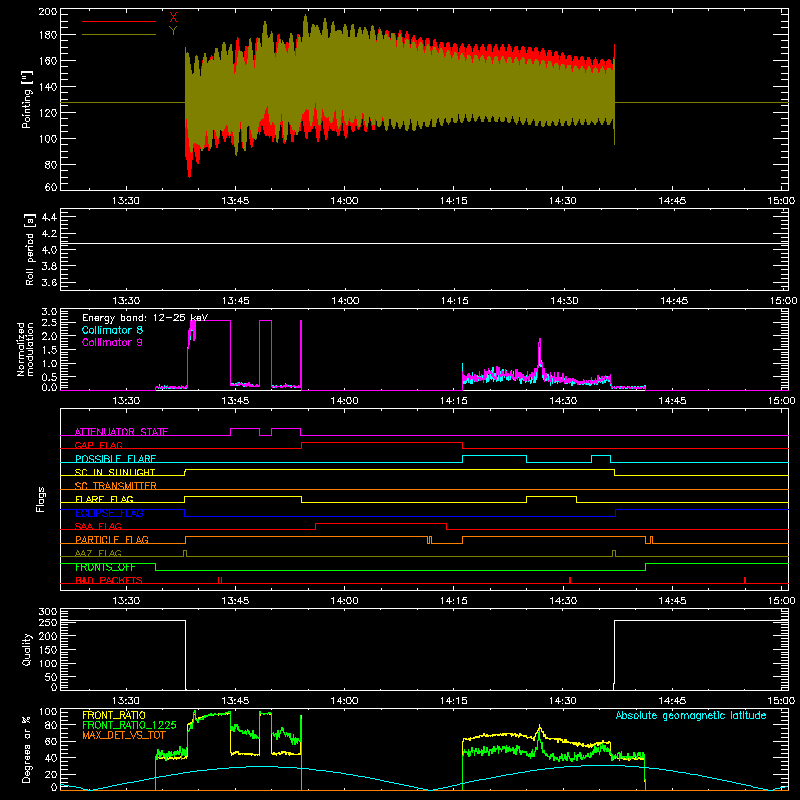800x800 pixels.
Task: Click the bad packet marker near 14:55
Action: click(x=745, y=580)
